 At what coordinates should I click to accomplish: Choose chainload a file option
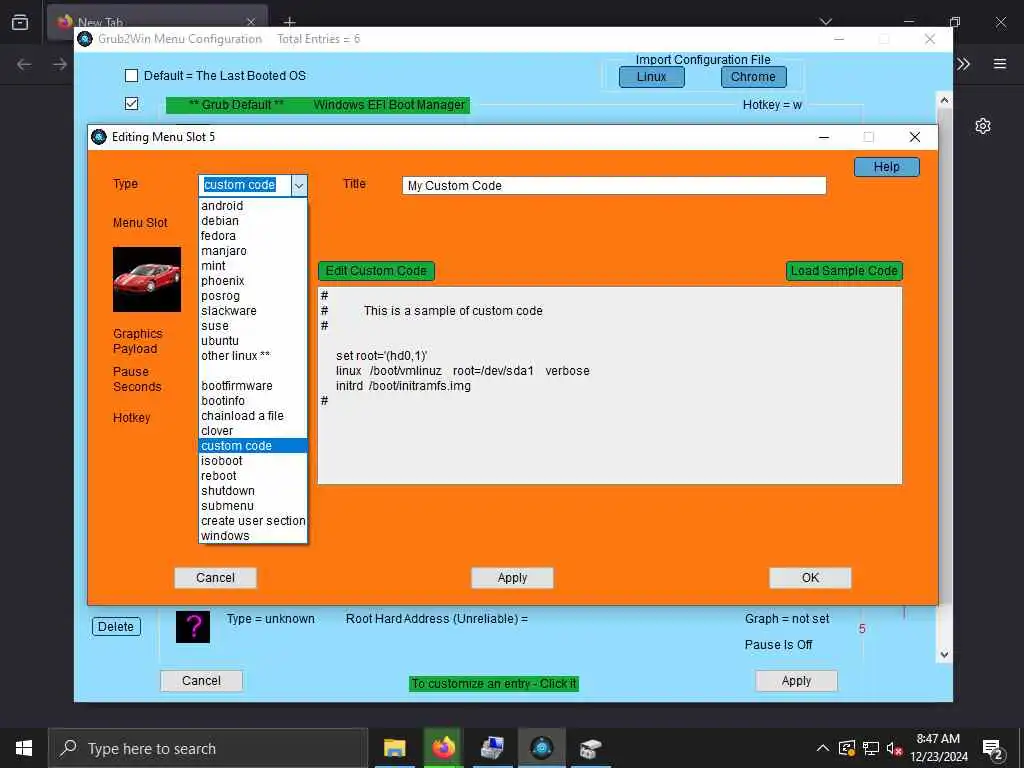coord(253,416)
